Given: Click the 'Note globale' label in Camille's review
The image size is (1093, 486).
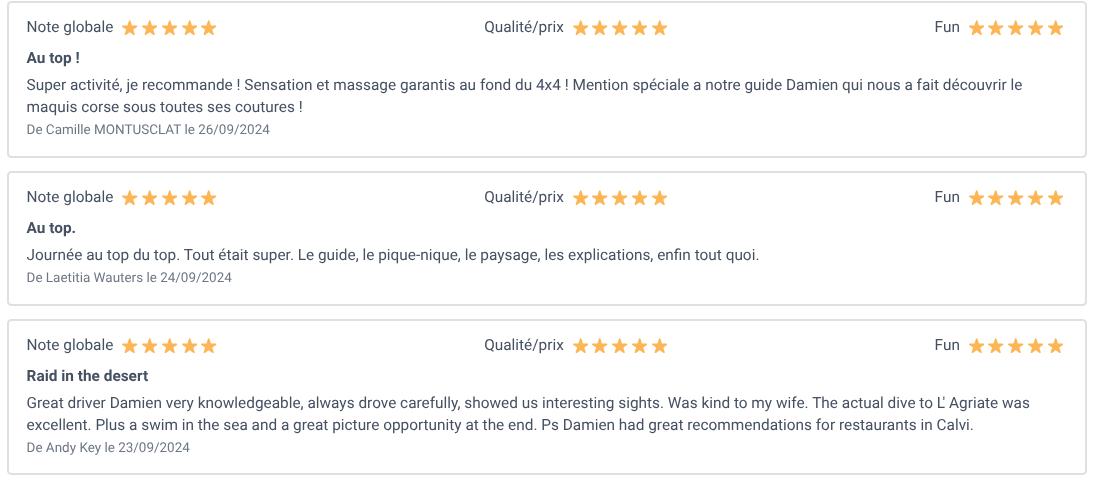Looking at the screenshot, I should [70, 27].
